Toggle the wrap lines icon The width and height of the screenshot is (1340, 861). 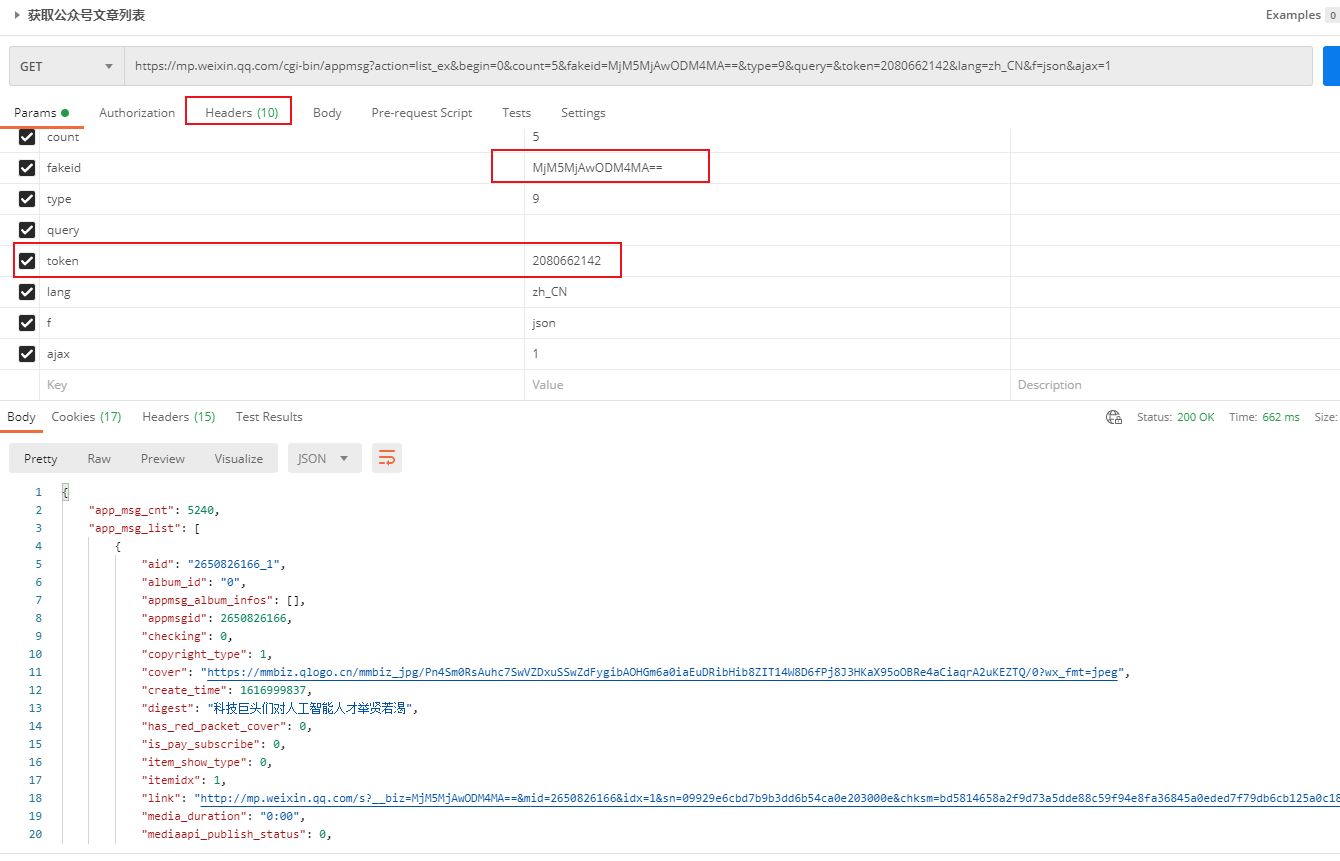[x=387, y=459]
